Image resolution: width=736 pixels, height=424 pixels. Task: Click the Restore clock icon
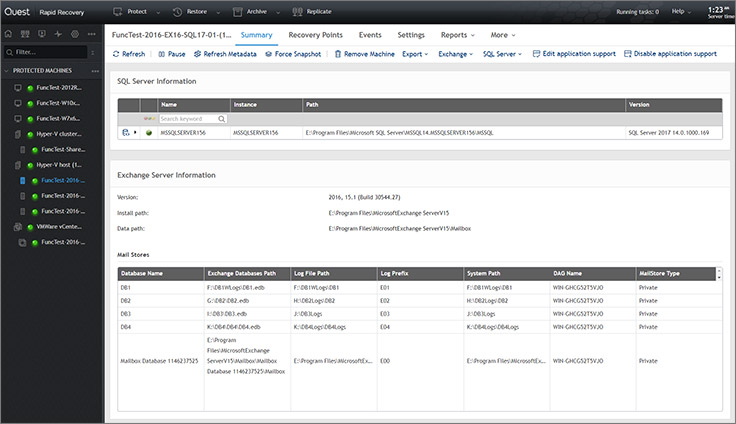(177, 12)
